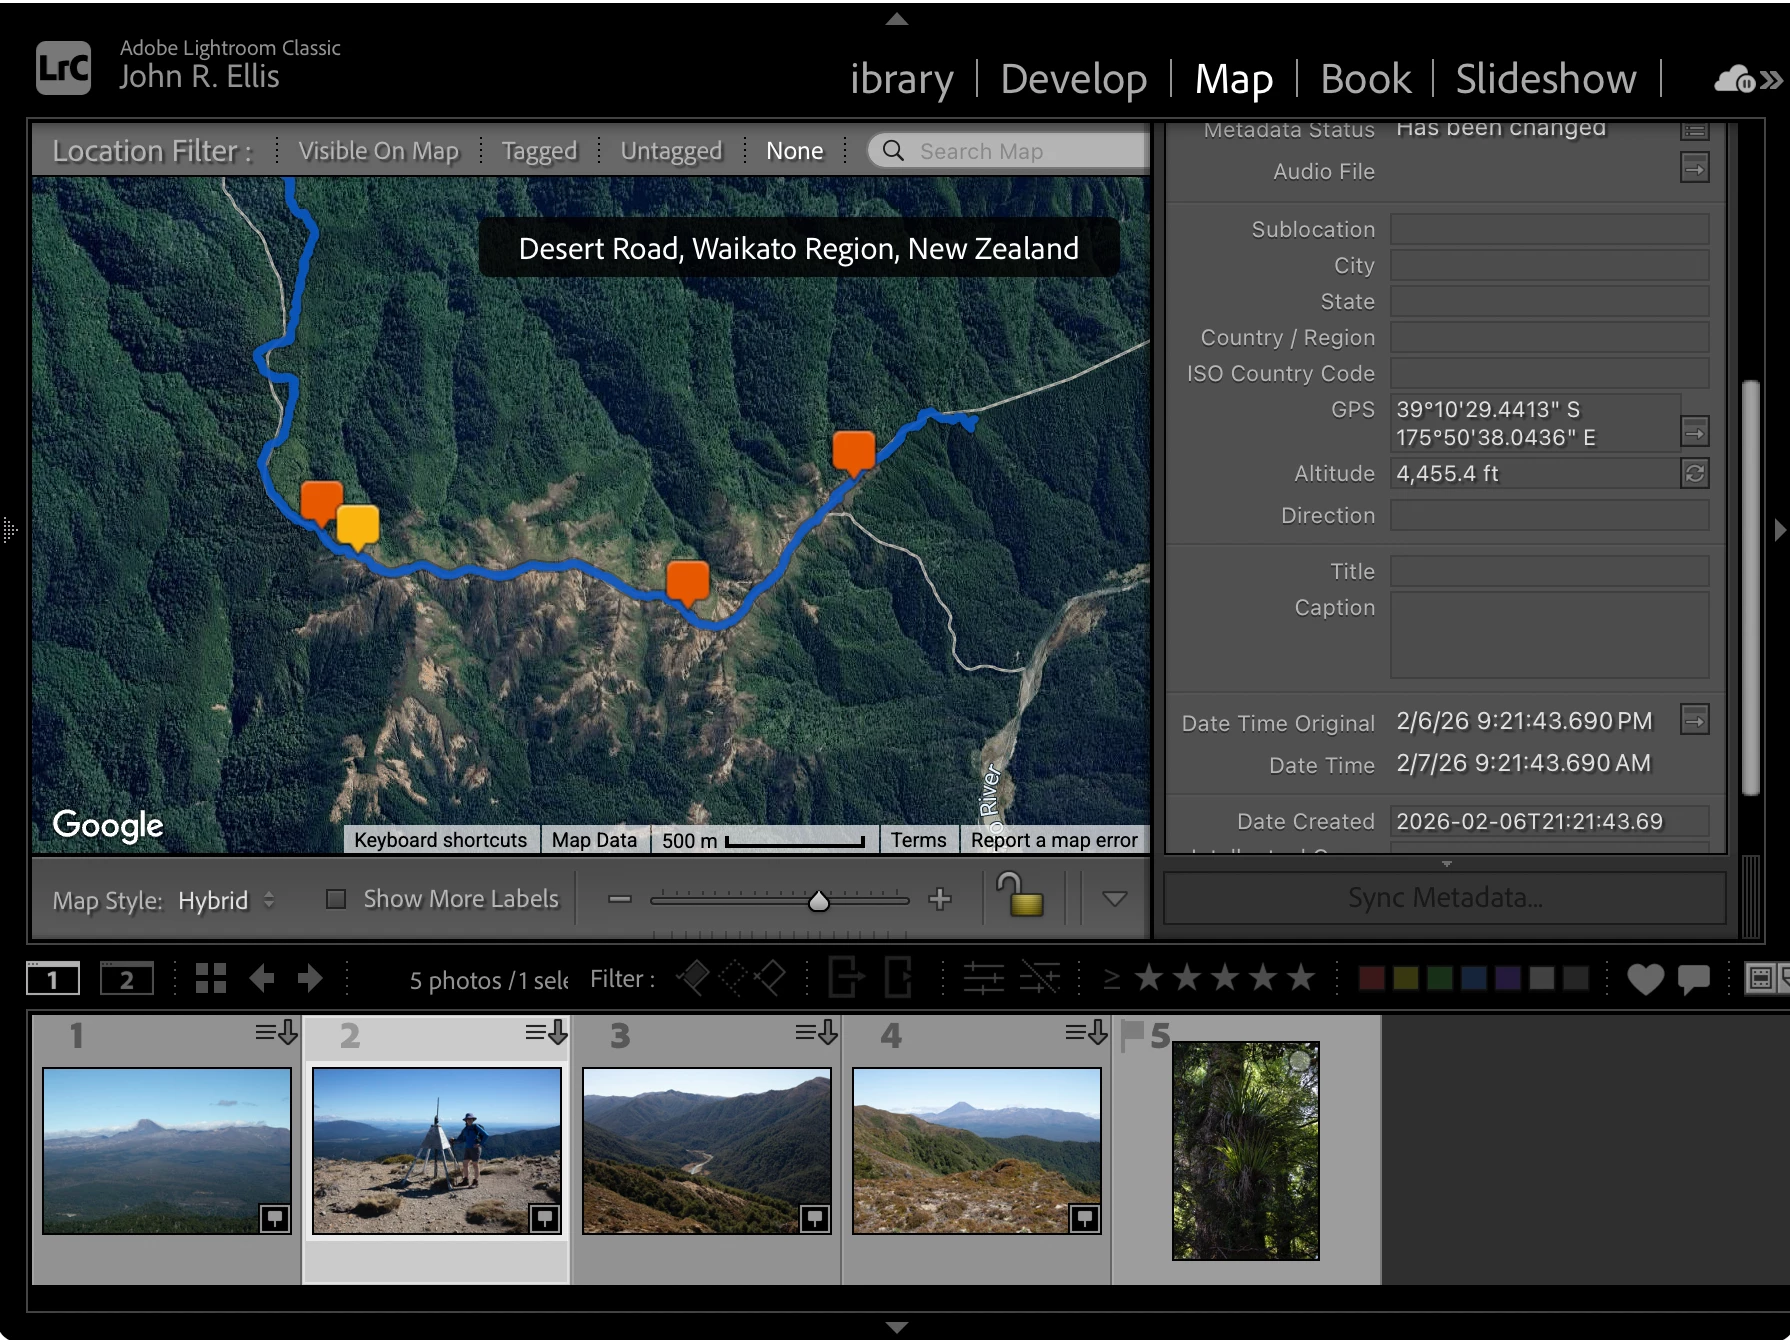Collapse the right panel group

[1780, 530]
